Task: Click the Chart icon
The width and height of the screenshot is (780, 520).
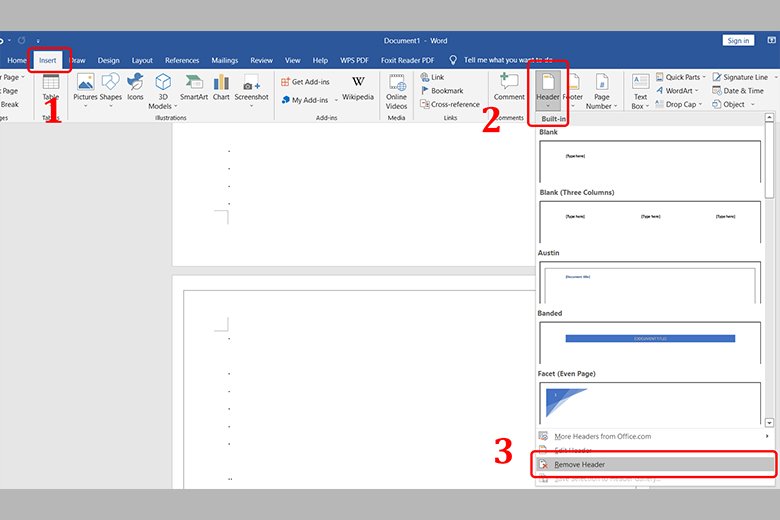Action: pyautogui.click(x=221, y=88)
